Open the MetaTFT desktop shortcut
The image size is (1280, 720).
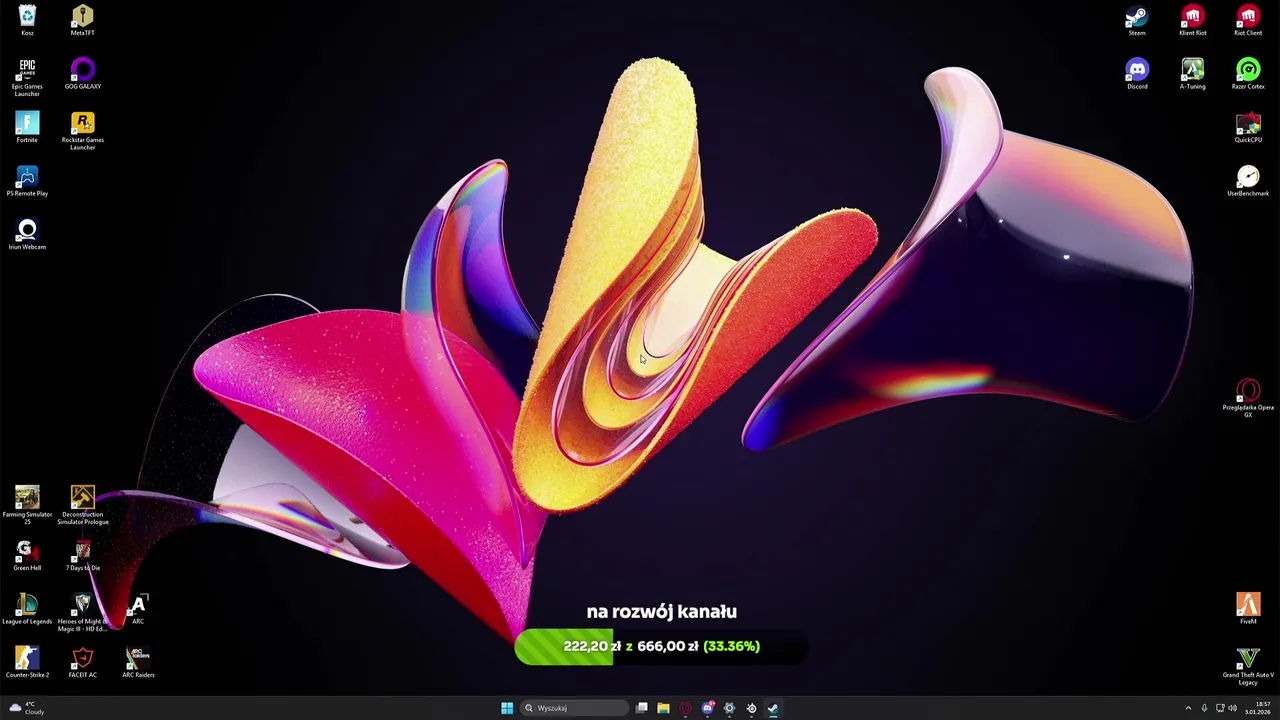[x=82, y=20]
